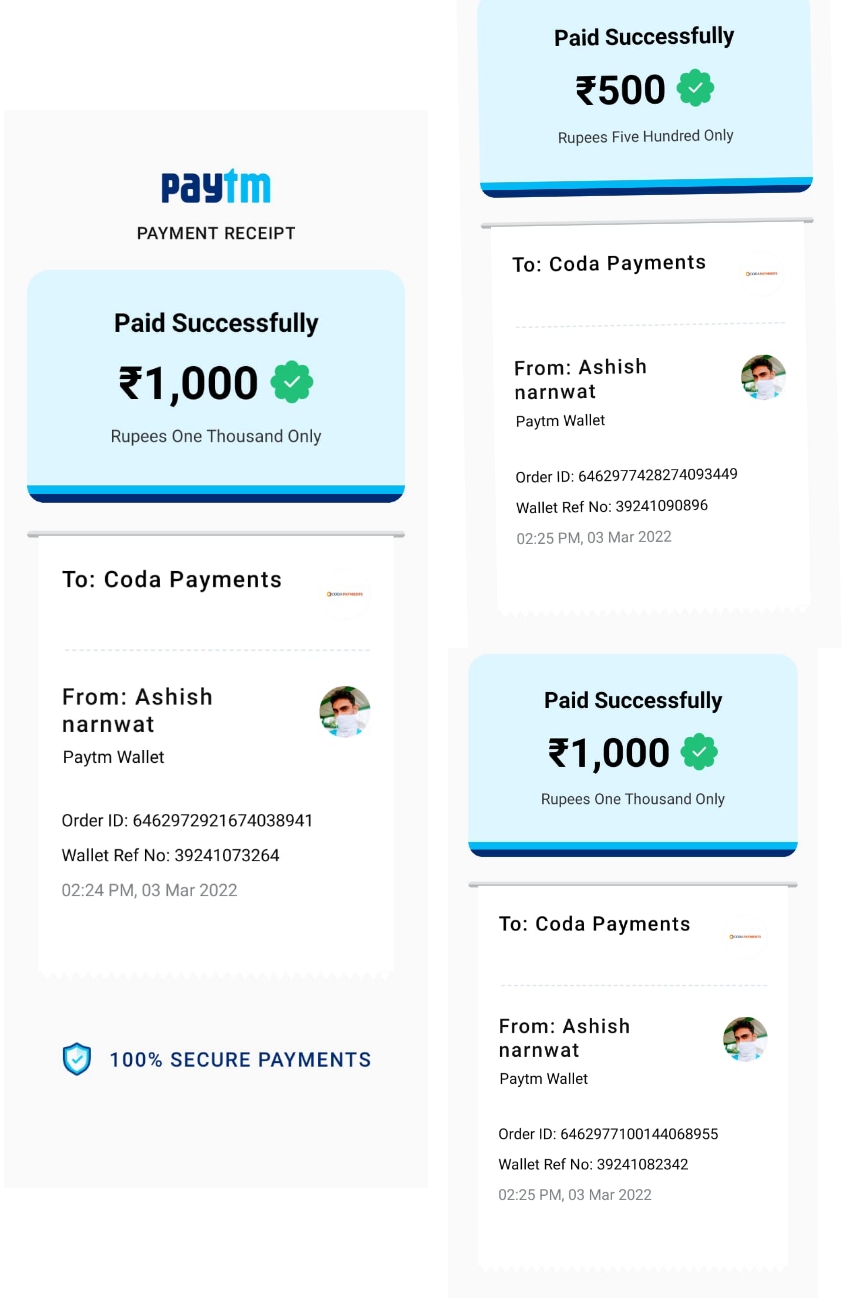Select Order ID 6462972921674038941
This screenshot has height=1298, width=866.
187,821
